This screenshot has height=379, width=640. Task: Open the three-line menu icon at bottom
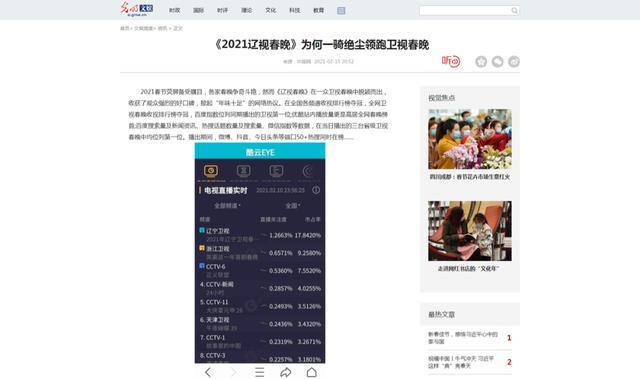pyautogui.click(x=260, y=372)
